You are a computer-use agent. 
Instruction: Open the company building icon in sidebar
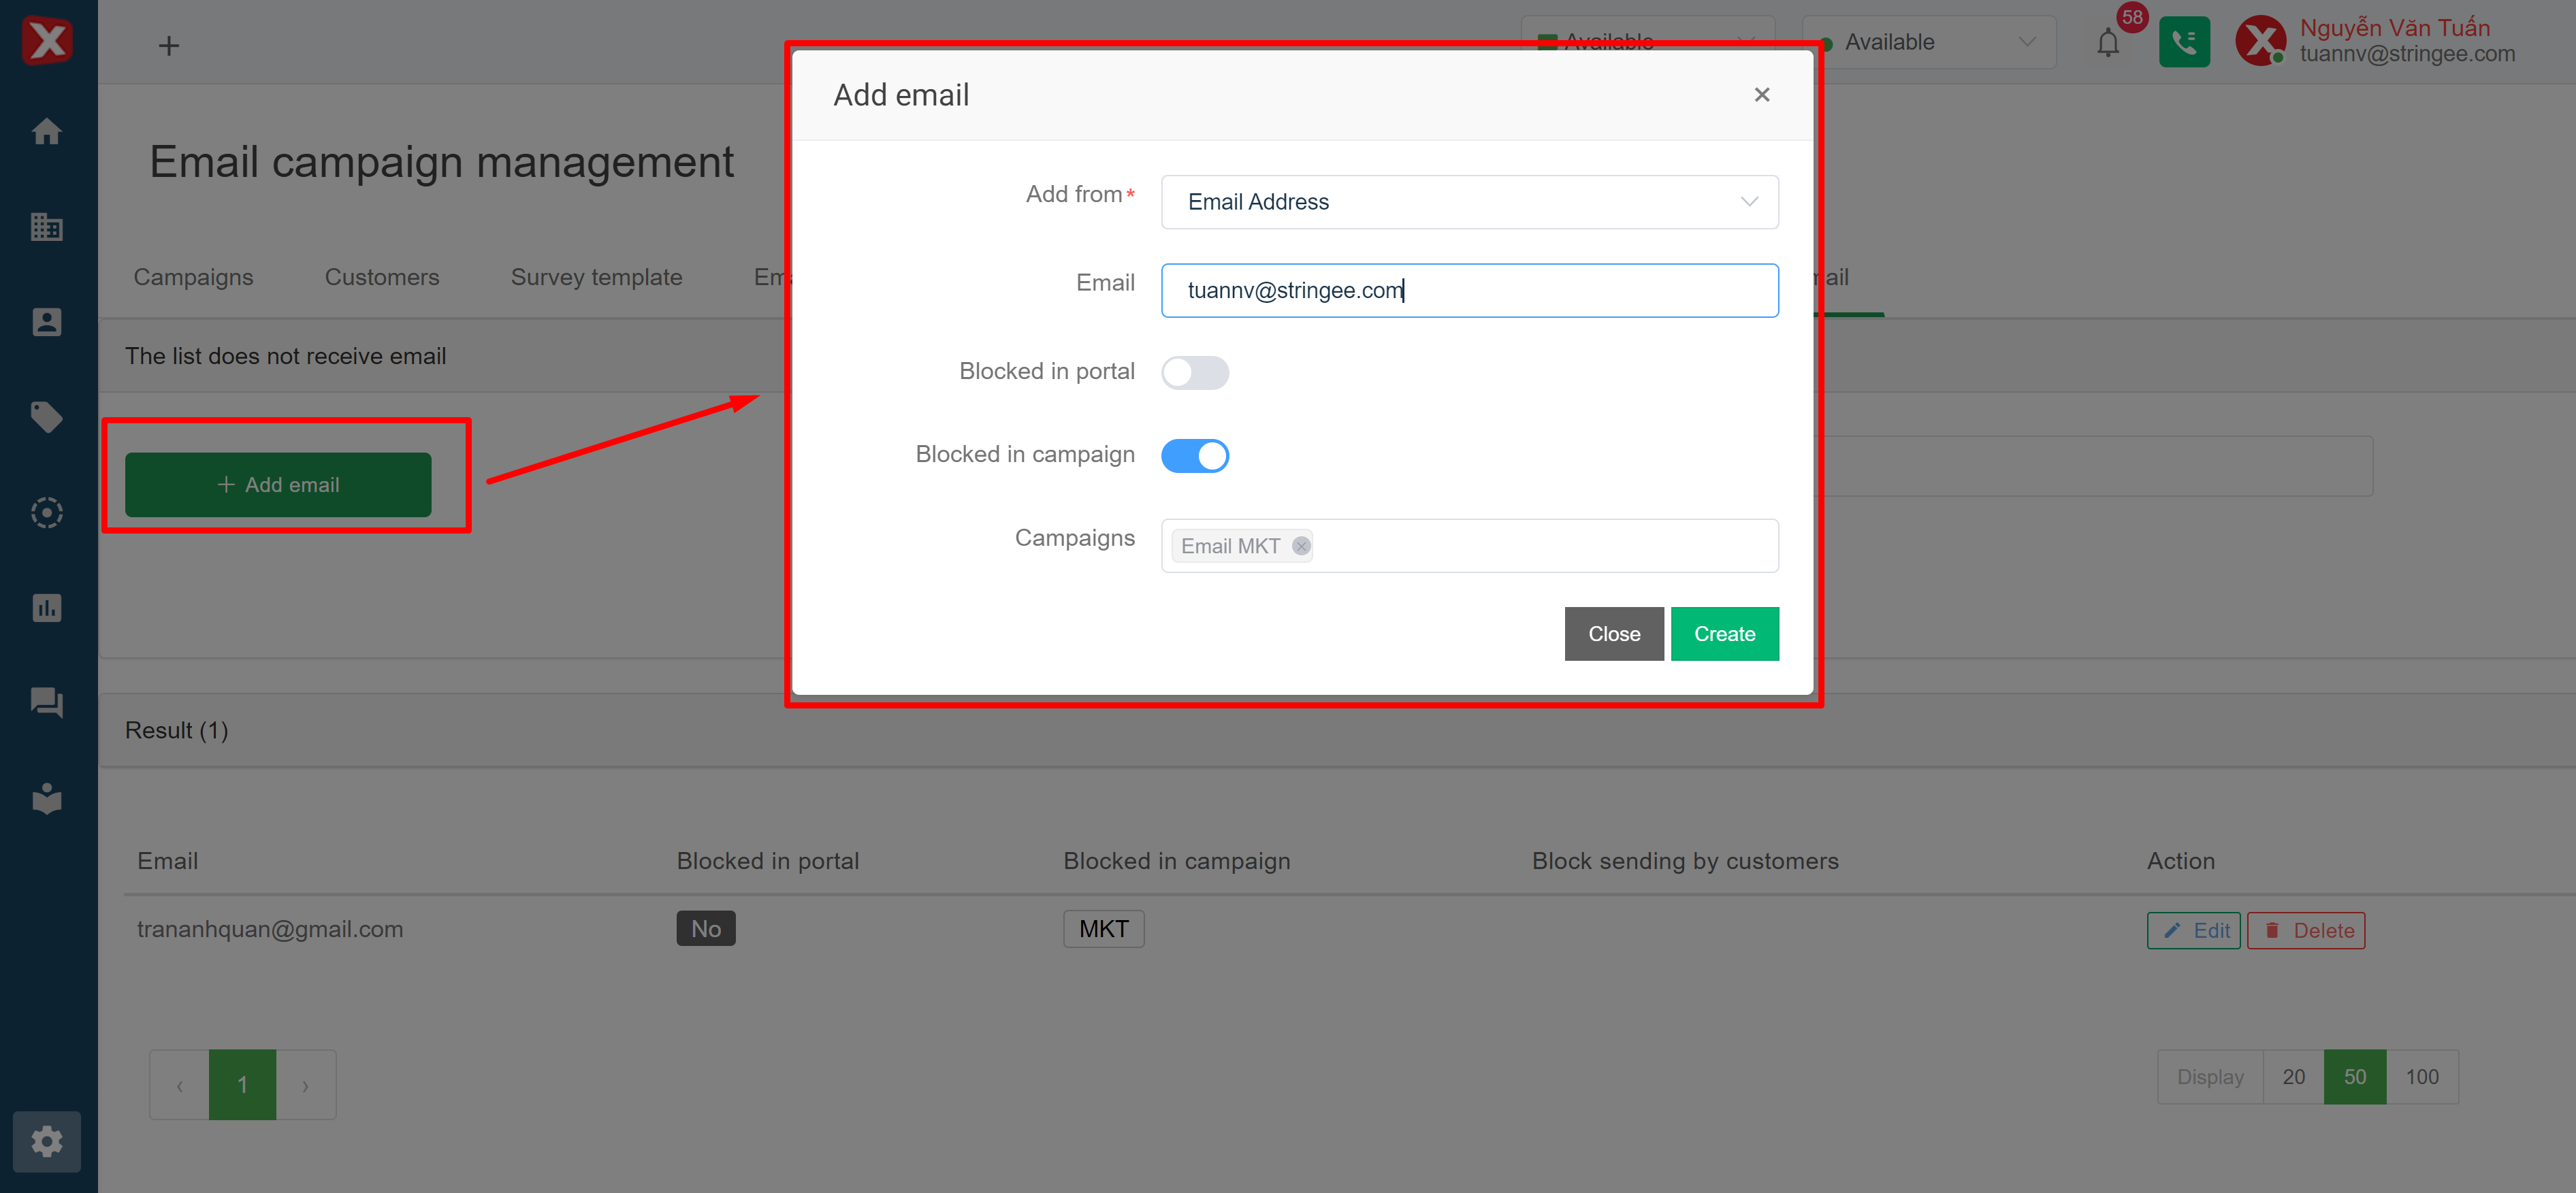pos(47,227)
